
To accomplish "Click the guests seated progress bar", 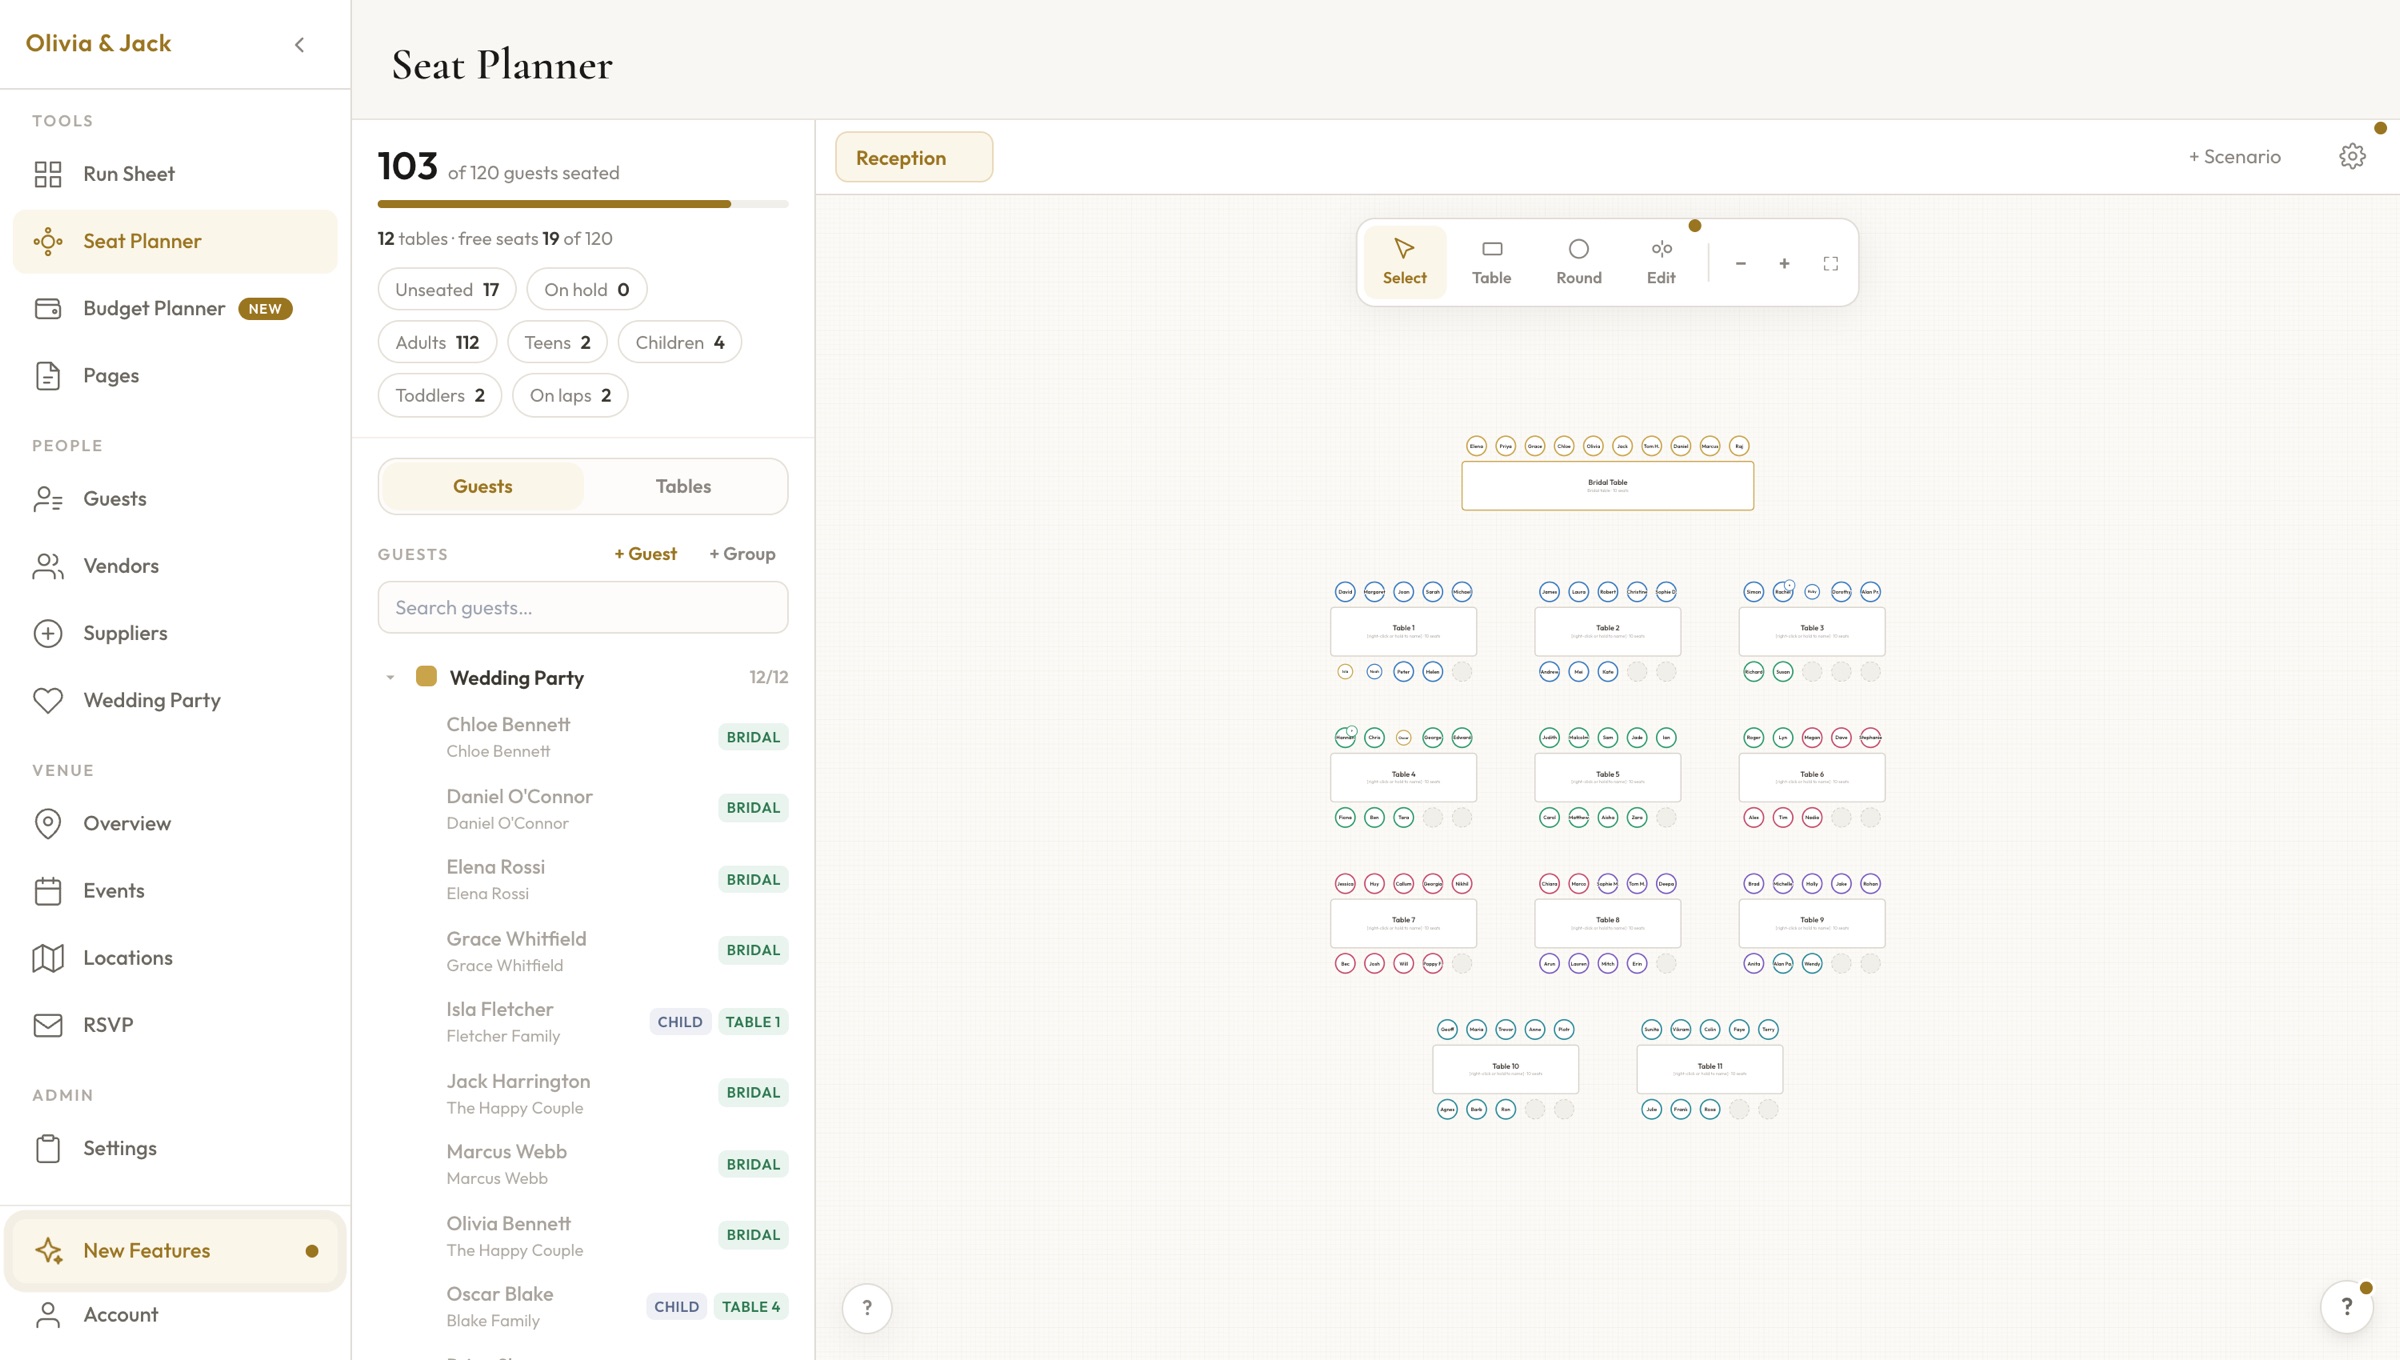I will 583,204.
